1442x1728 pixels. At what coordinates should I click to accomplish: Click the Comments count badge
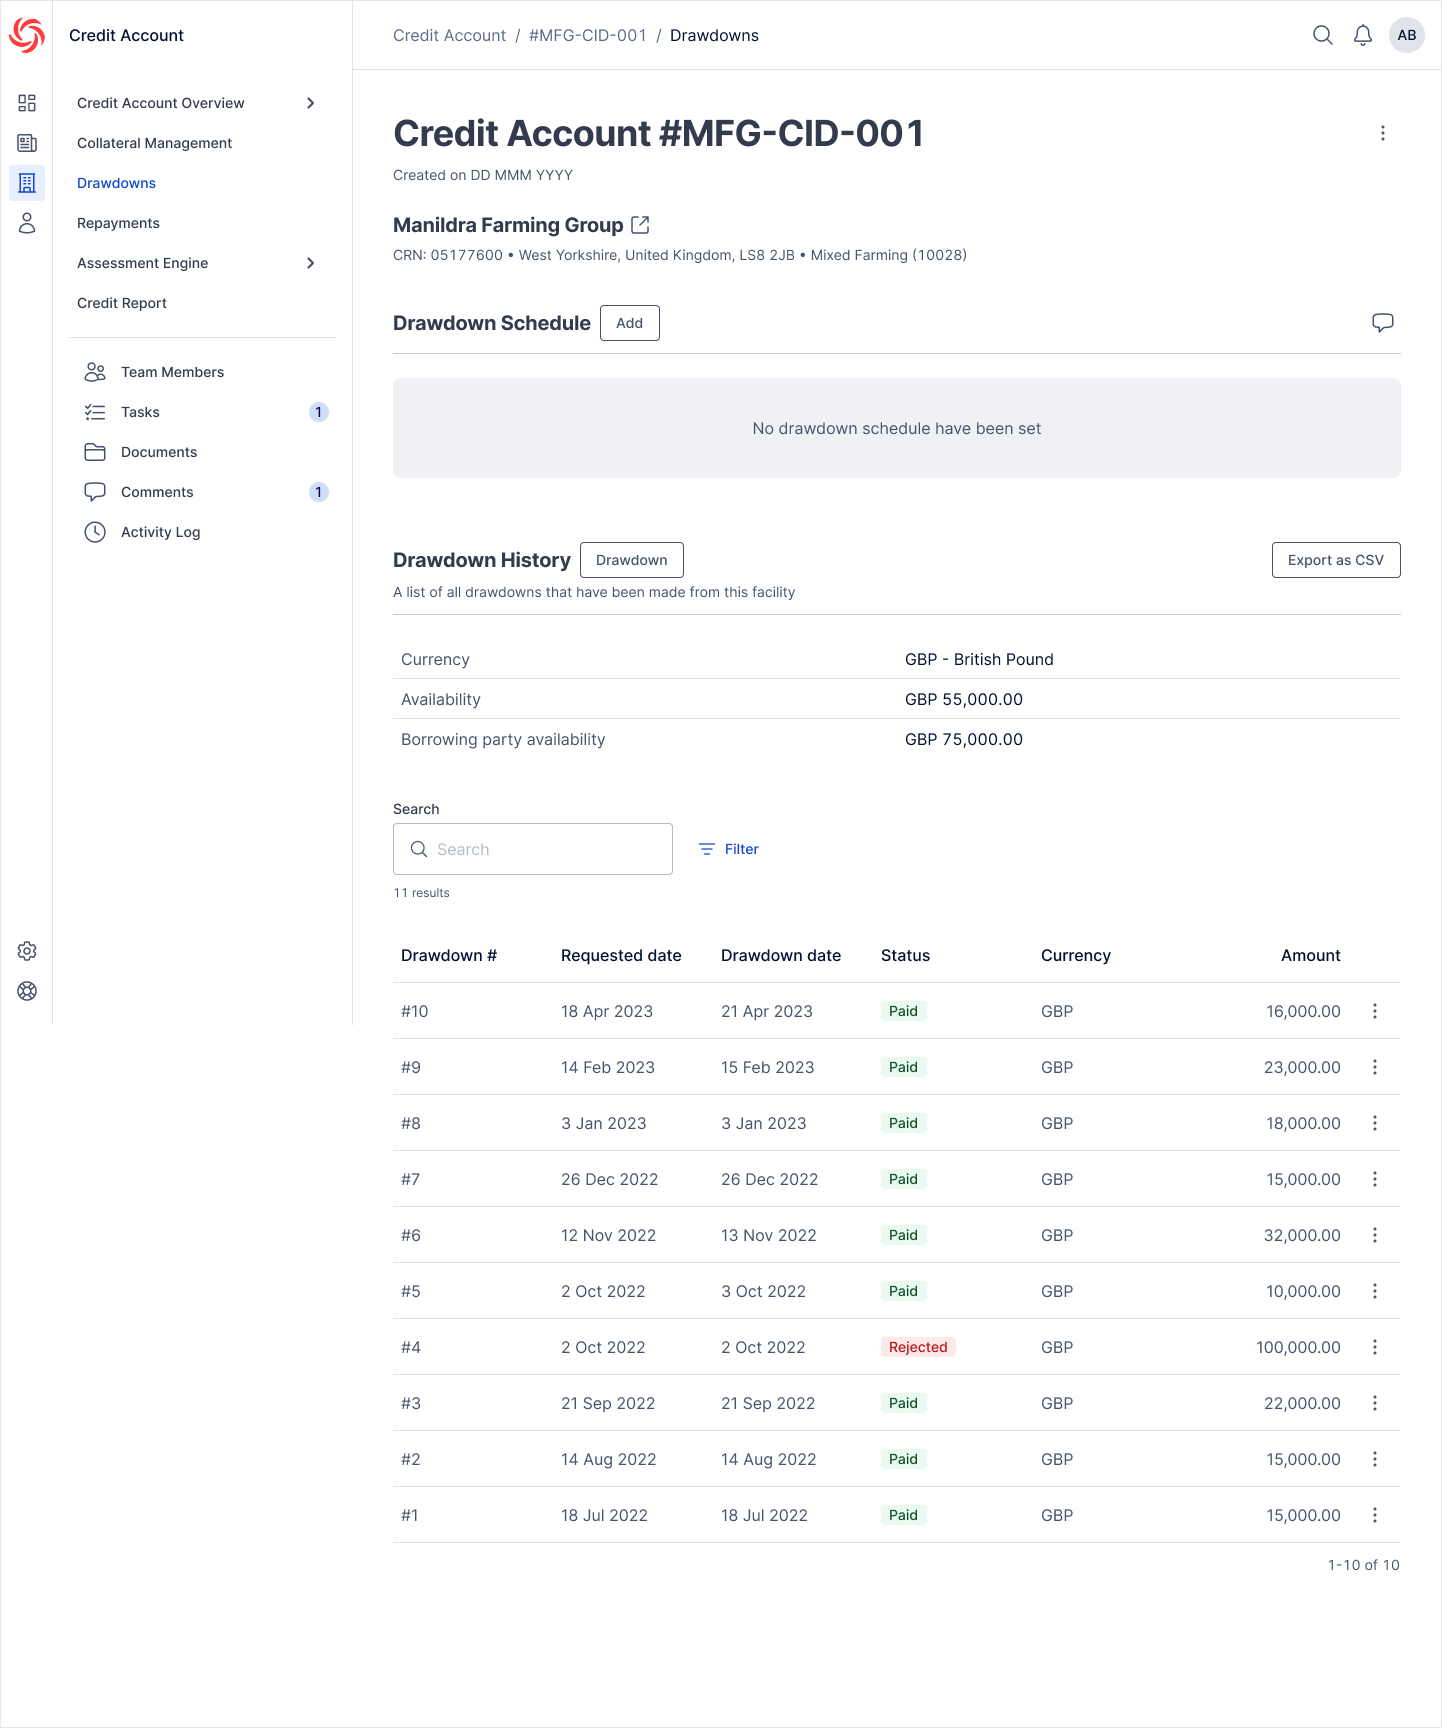(319, 492)
